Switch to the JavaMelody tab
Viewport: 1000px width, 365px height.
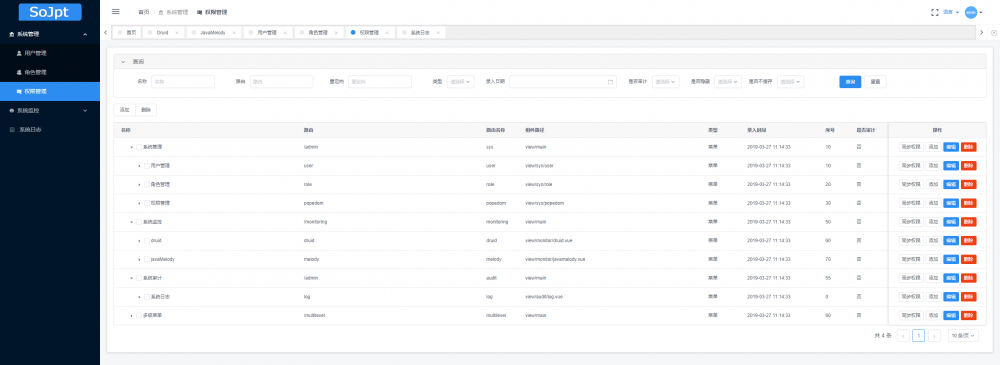pos(213,32)
